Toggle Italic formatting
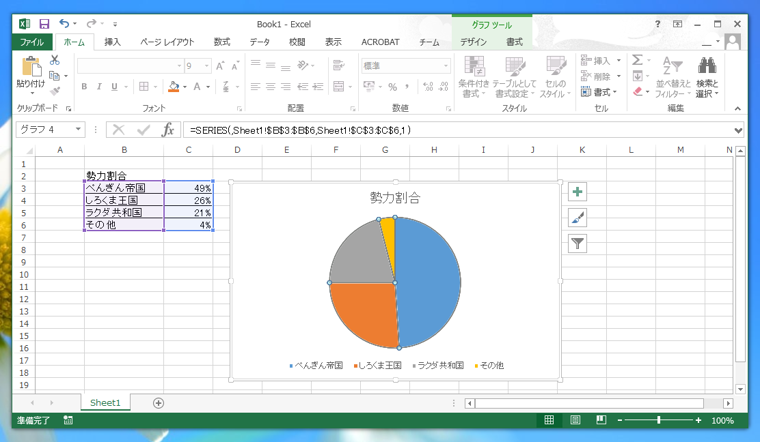The height and width of the screenshot is (442, 760). (99, 86)
